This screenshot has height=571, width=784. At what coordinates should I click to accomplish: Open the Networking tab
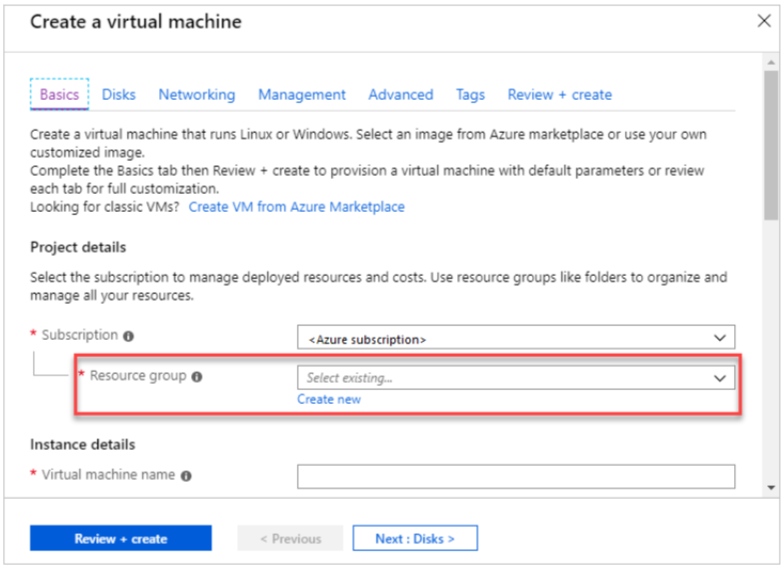pyautogui.click(x=196, y=94)
